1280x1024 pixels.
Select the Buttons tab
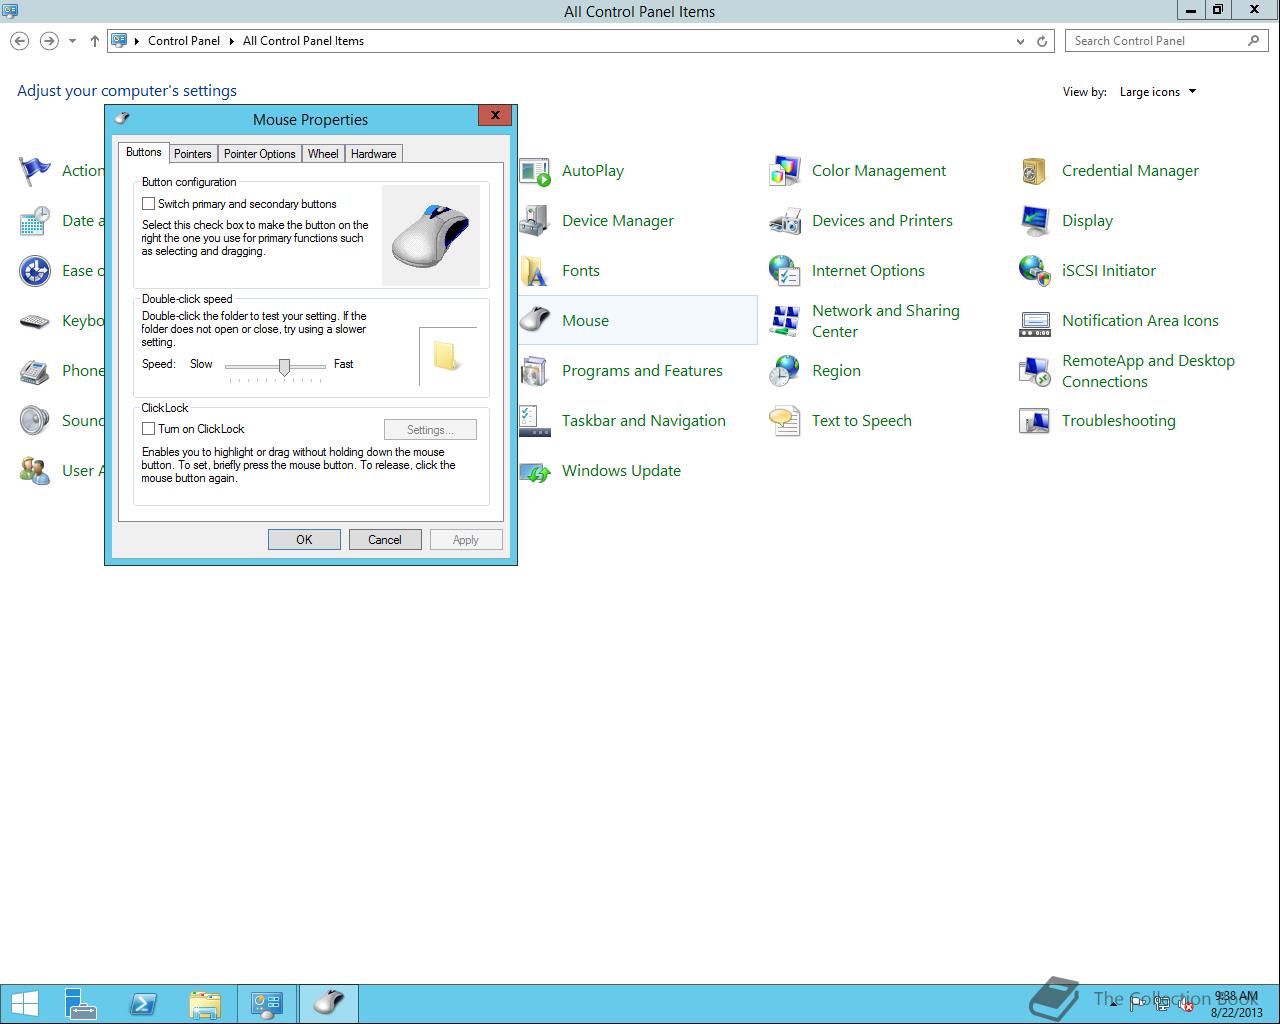tap(143, 152)
